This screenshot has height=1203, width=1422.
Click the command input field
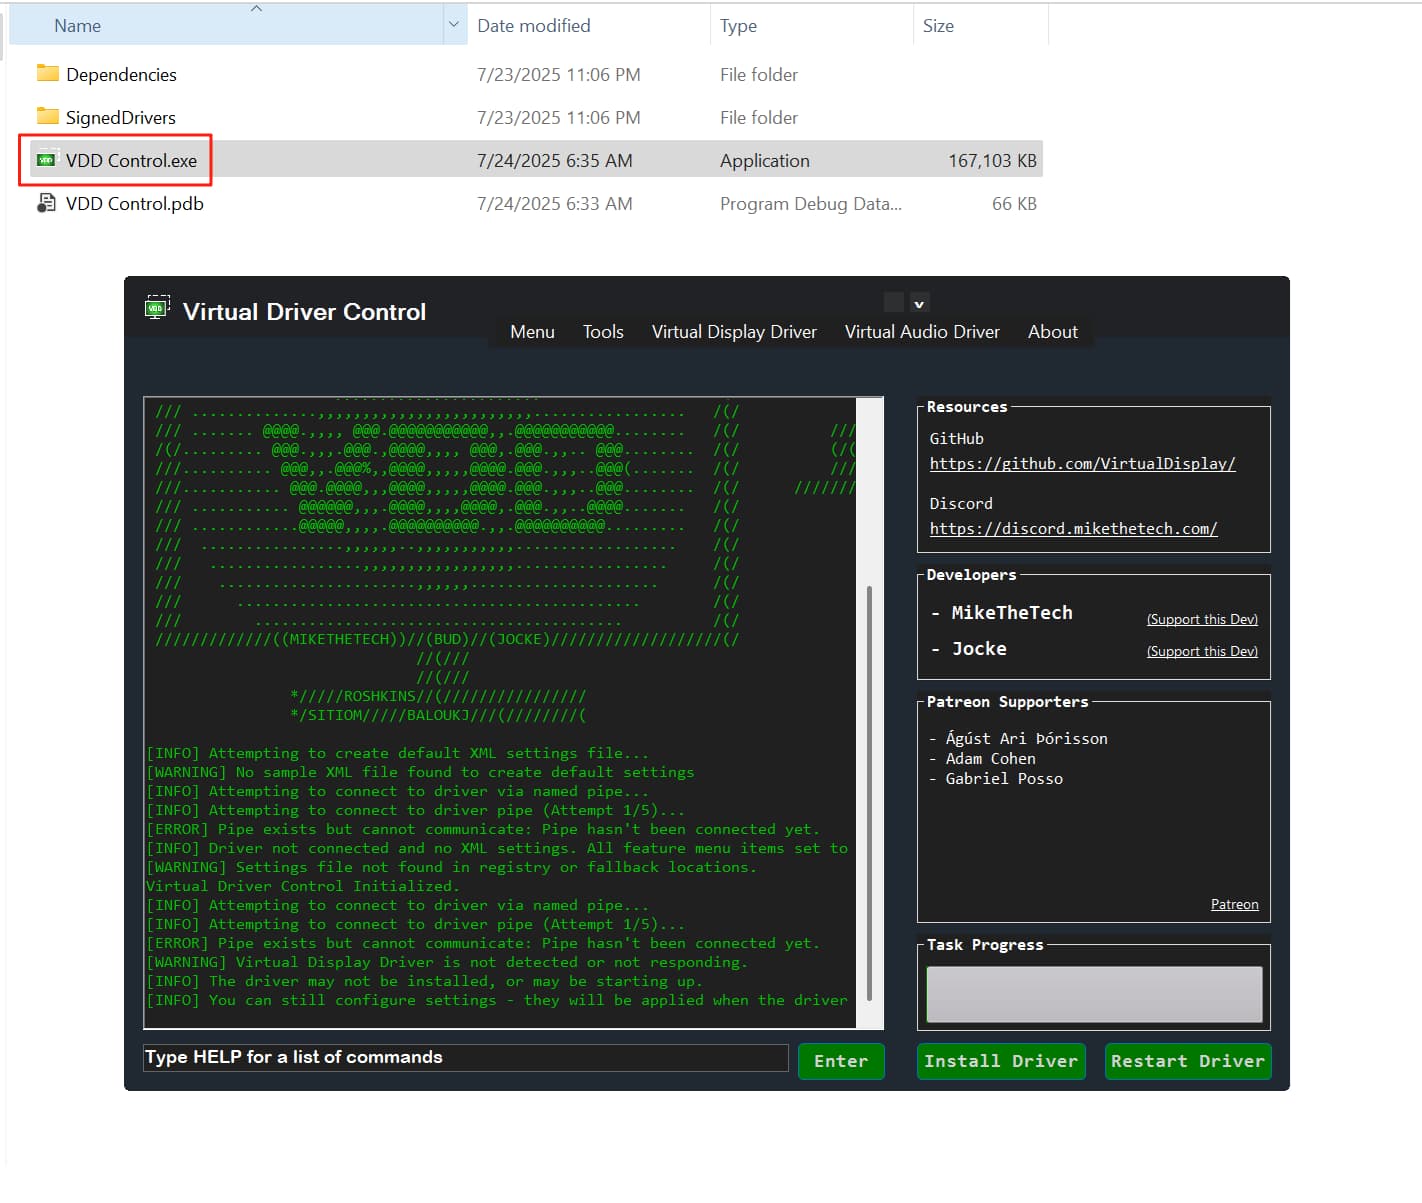click(465, 1058)
